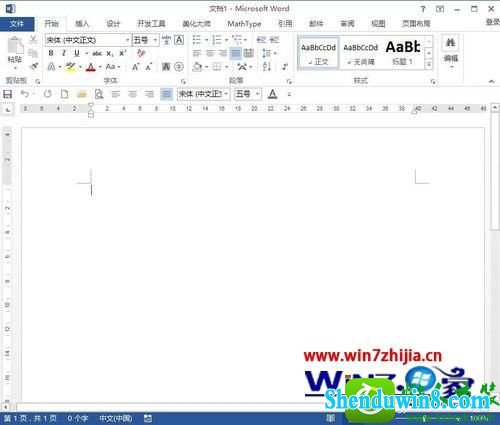The image size is (500, 425).
Task: Toggle abc strikethrough formatting
Action: click(x=97, y=53)
